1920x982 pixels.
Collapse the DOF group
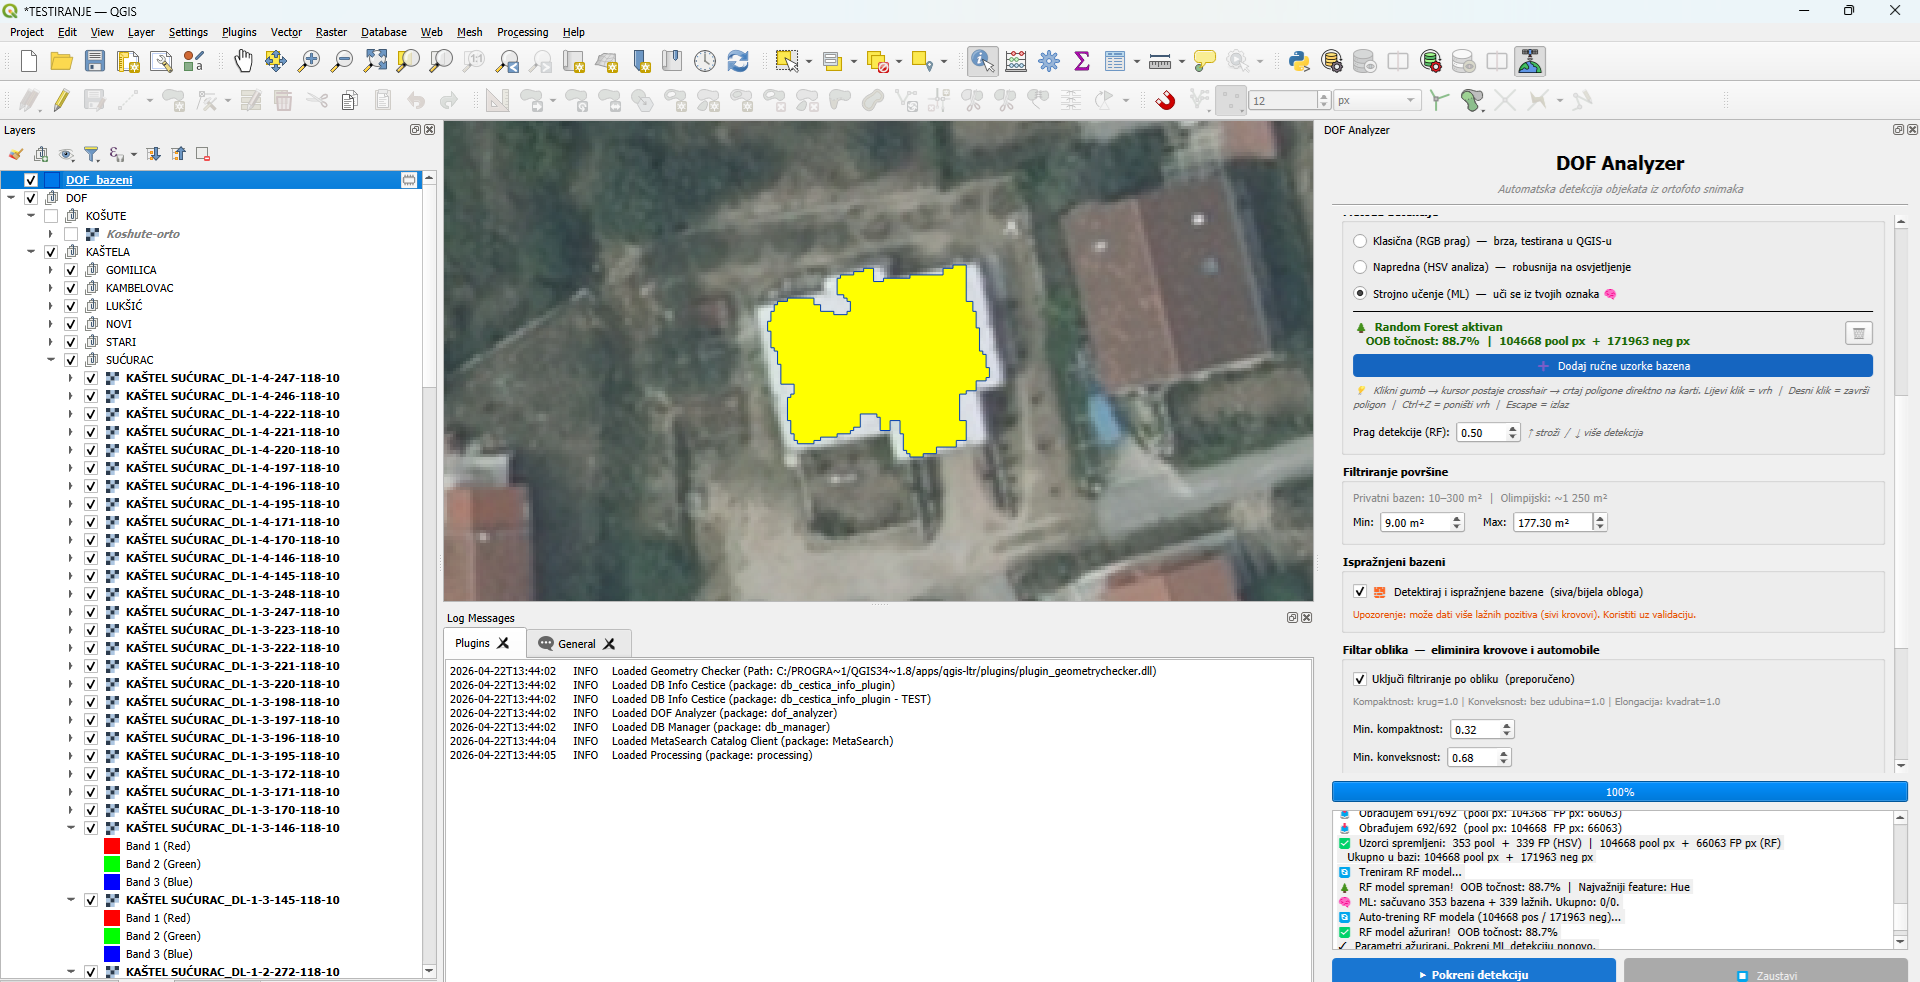pos(11,198)
